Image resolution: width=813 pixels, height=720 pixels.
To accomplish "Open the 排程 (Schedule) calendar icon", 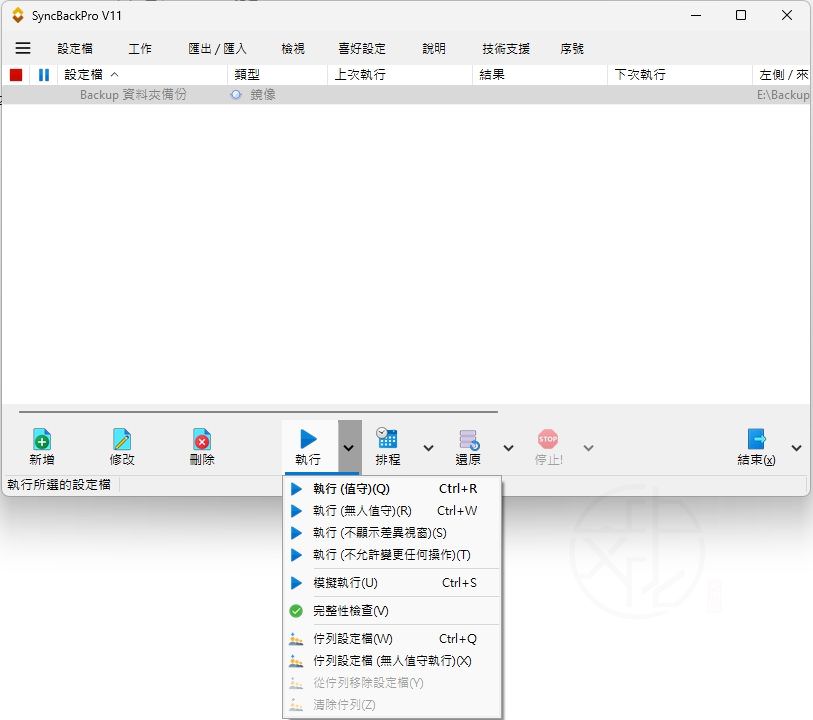I will point(387,439).
